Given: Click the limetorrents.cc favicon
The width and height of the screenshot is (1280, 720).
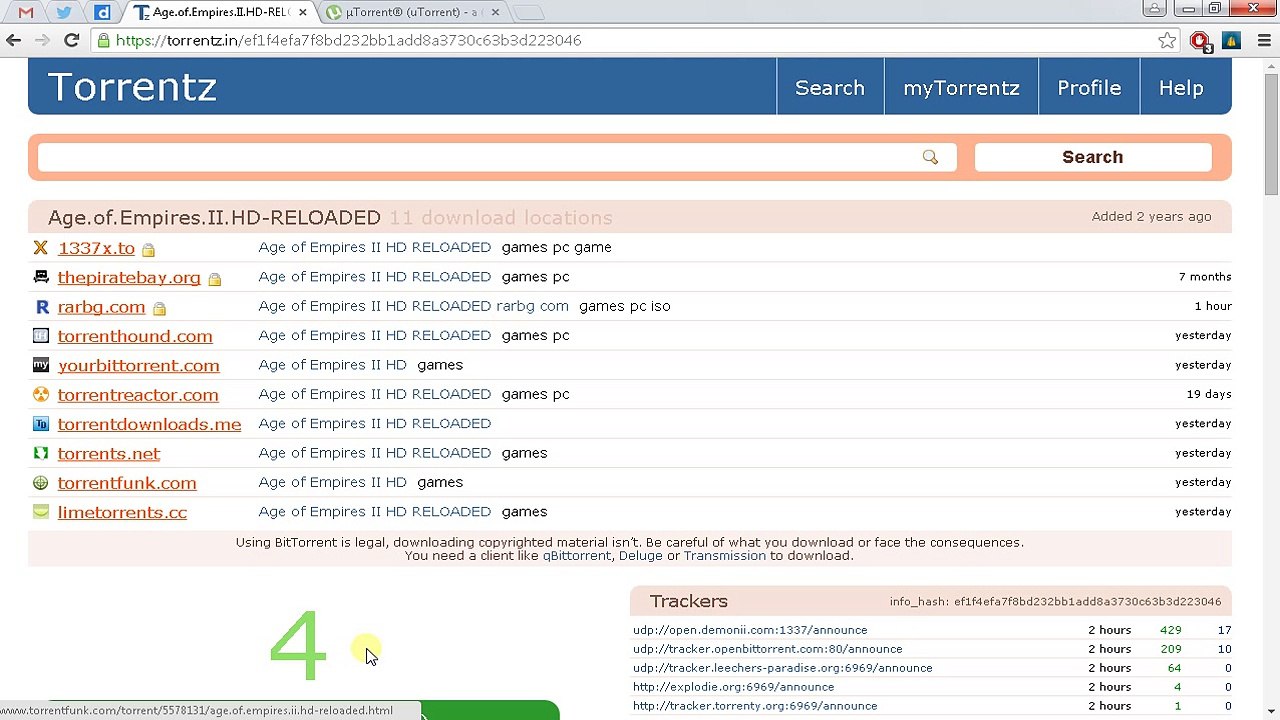Looking at the screenshot, I should 40,512.
